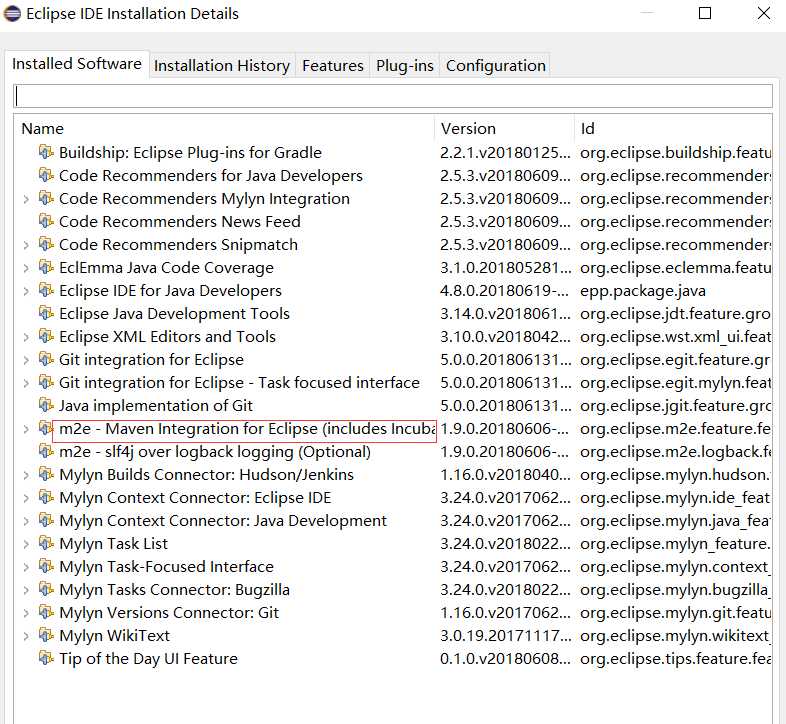Maximize the Installation Details window
786x724 pixels.
[x=705, y=14]
